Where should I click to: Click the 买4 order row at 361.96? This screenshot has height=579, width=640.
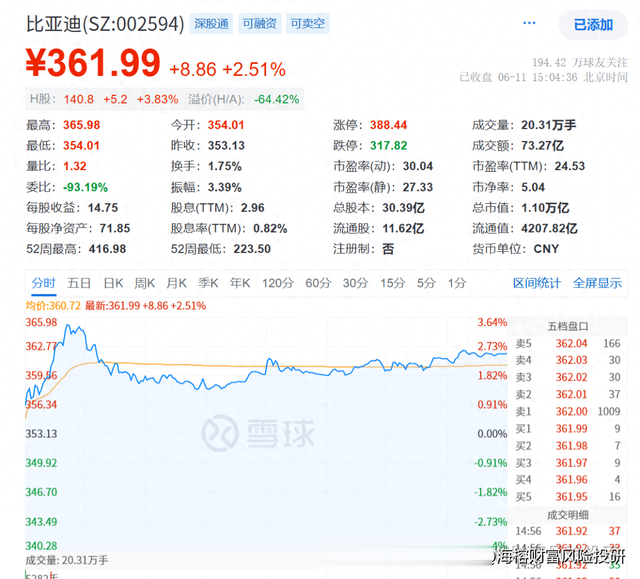[x=567, y=480]
